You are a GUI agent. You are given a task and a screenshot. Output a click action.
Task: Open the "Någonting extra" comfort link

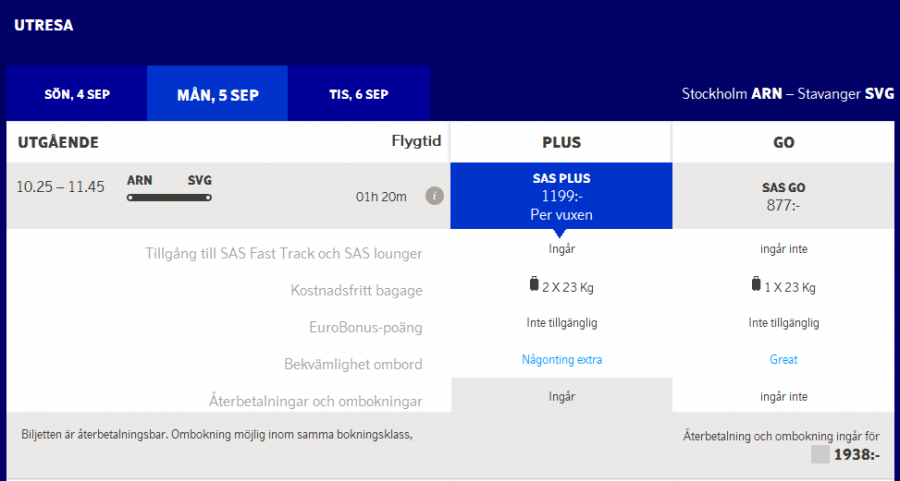coord(561,360)
